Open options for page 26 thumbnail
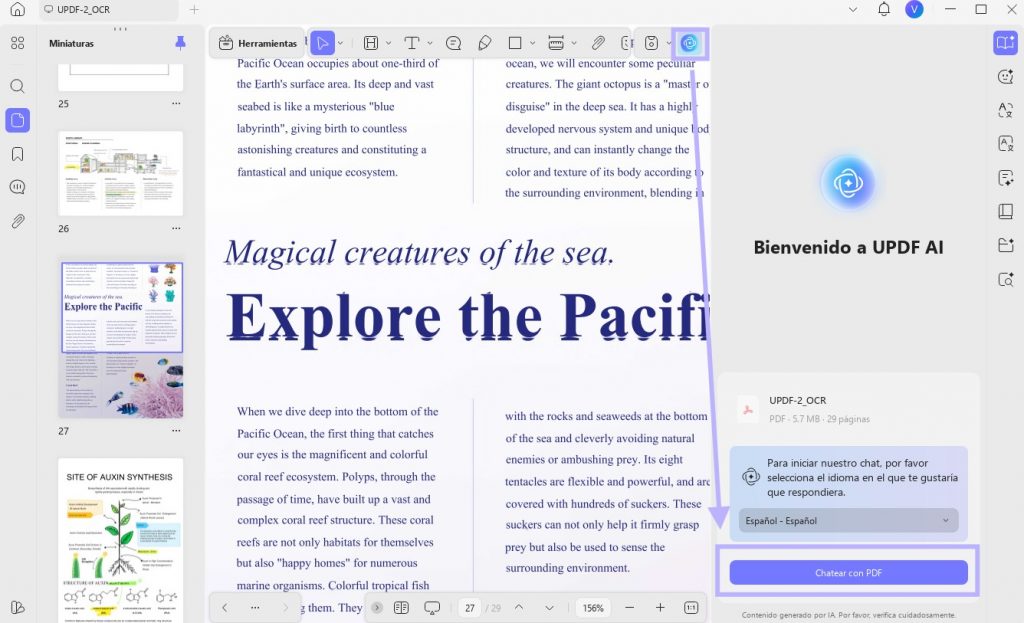Screen dimensions: 1024x623 (x=176, y=228)
